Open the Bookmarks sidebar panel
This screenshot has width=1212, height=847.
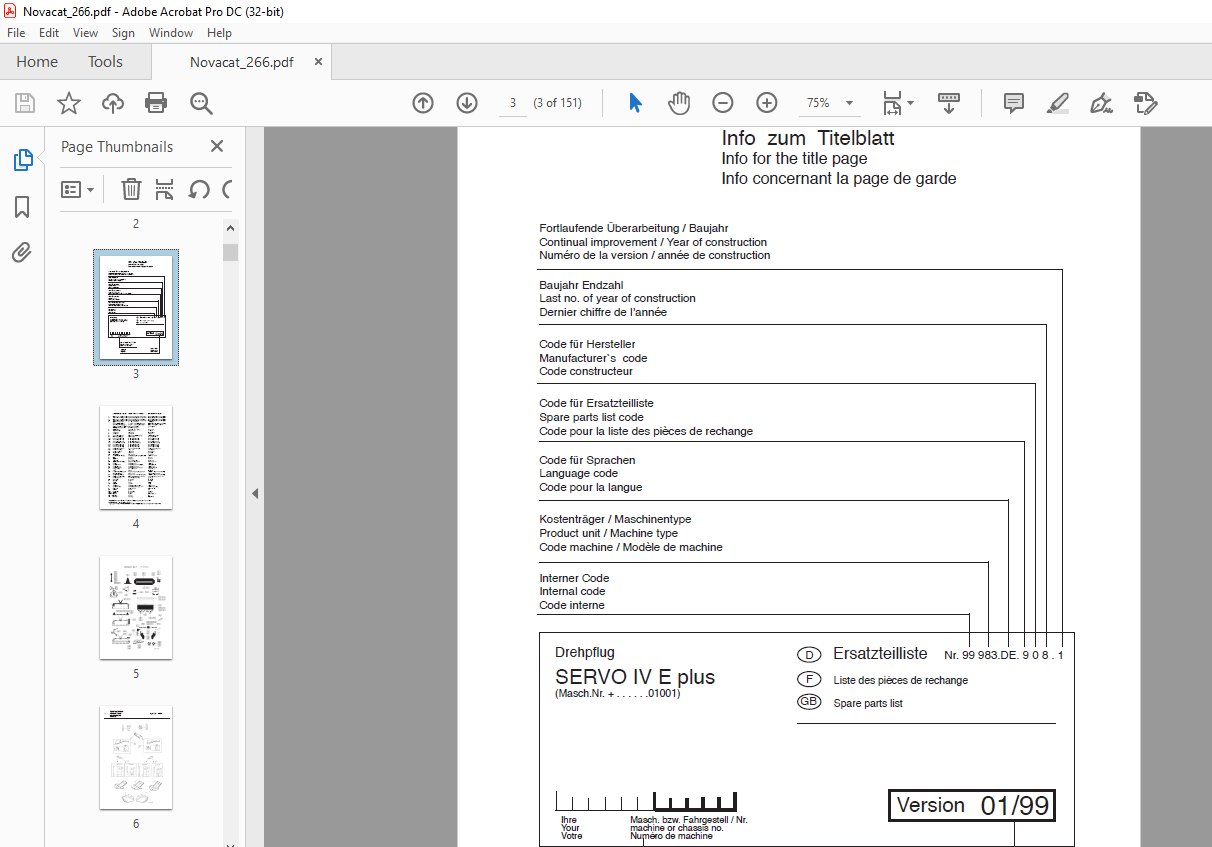[x=22, y=207]
